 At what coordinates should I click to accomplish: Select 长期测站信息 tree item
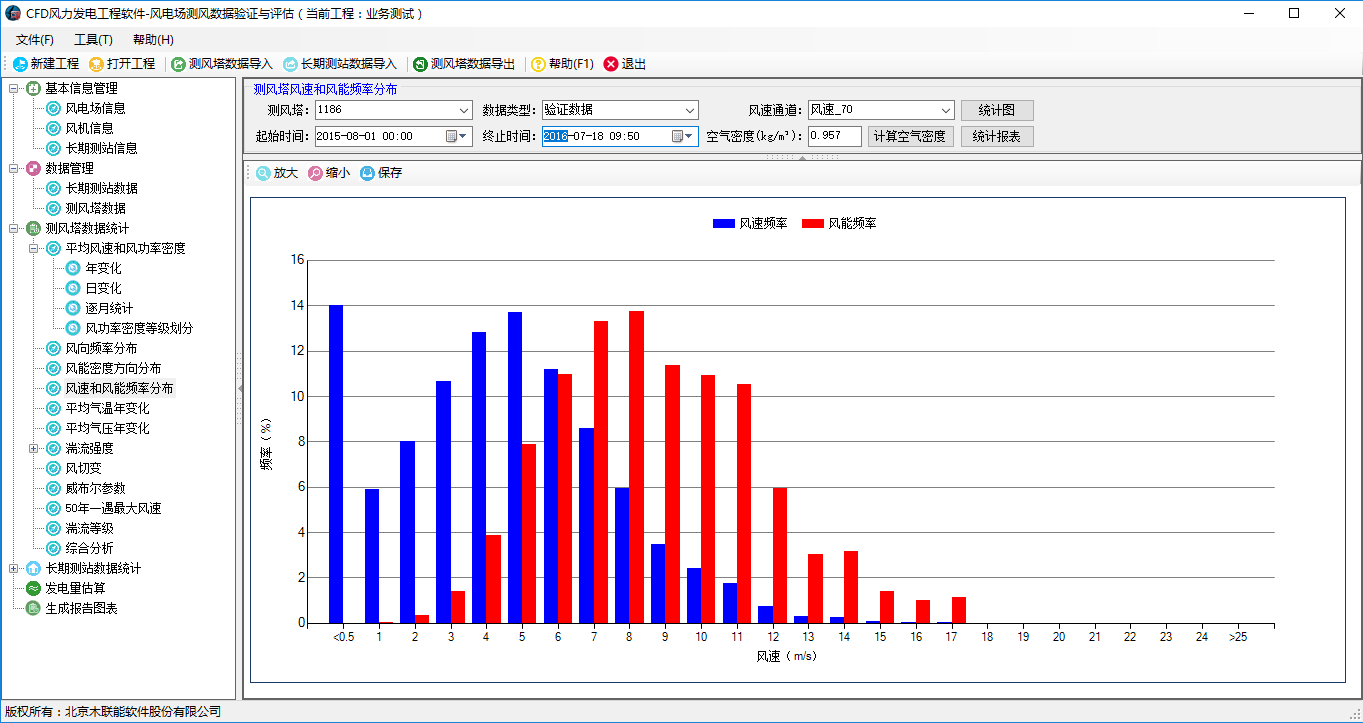(x=101, y=148)
